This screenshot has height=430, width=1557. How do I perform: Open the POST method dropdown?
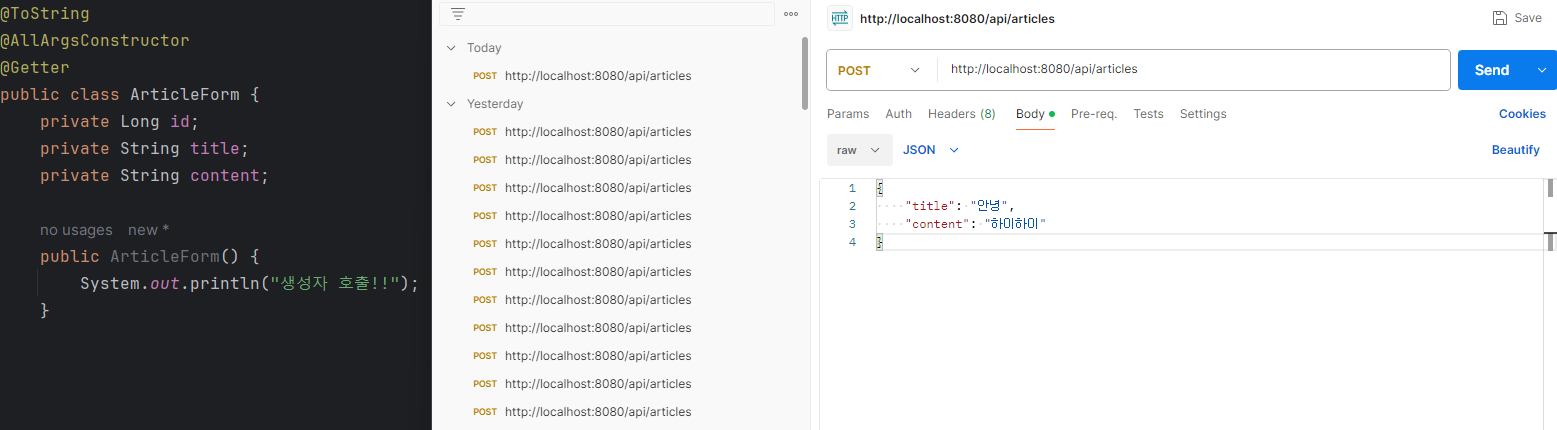[881, 70]
